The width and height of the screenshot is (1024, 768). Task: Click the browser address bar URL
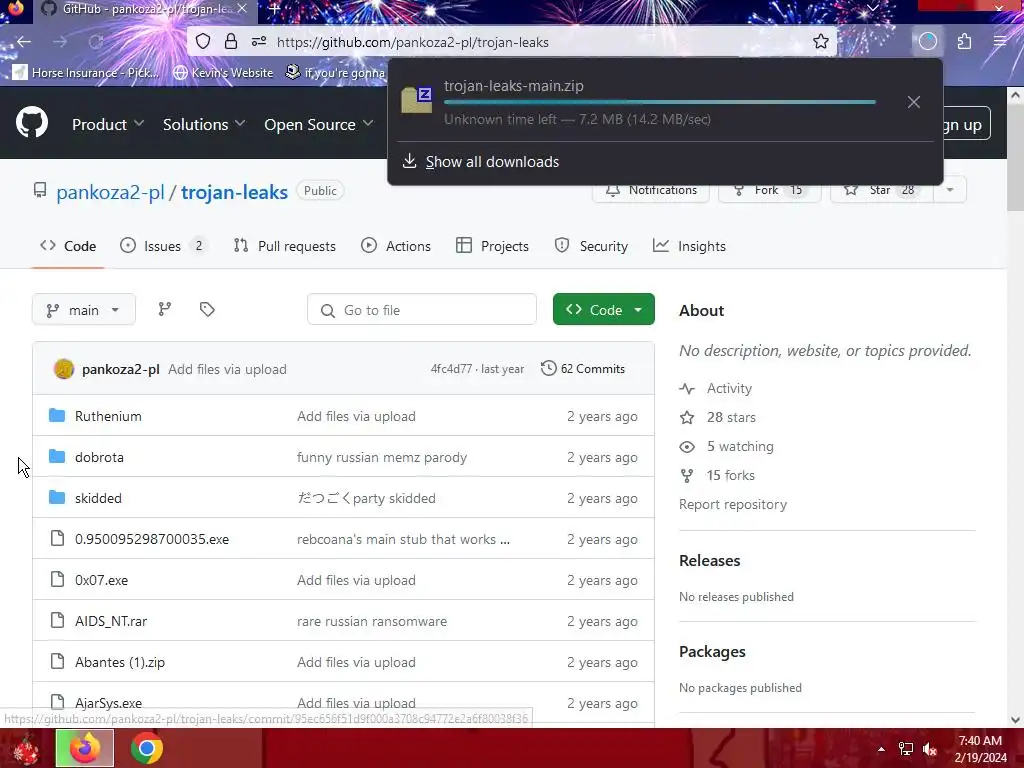pyautogui.click(x=413, y=42)
